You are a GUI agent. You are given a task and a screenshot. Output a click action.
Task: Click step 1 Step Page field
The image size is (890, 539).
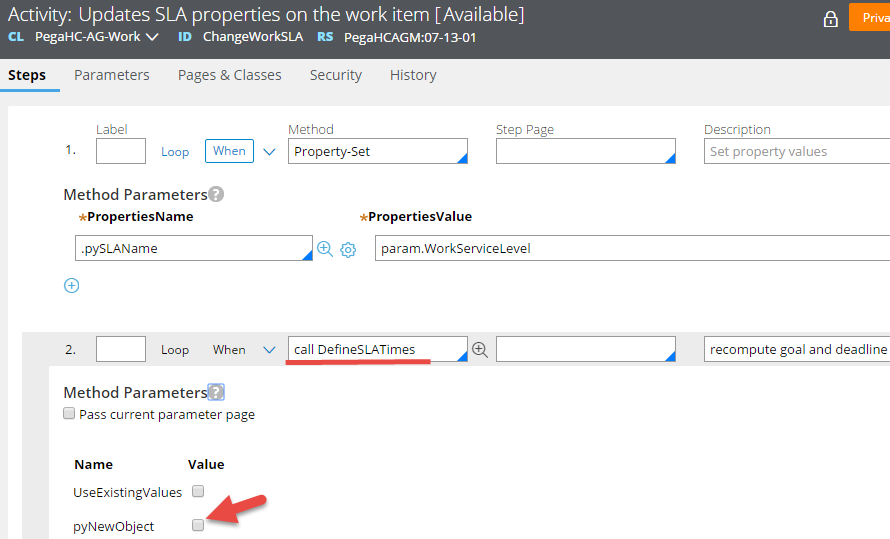586,151
